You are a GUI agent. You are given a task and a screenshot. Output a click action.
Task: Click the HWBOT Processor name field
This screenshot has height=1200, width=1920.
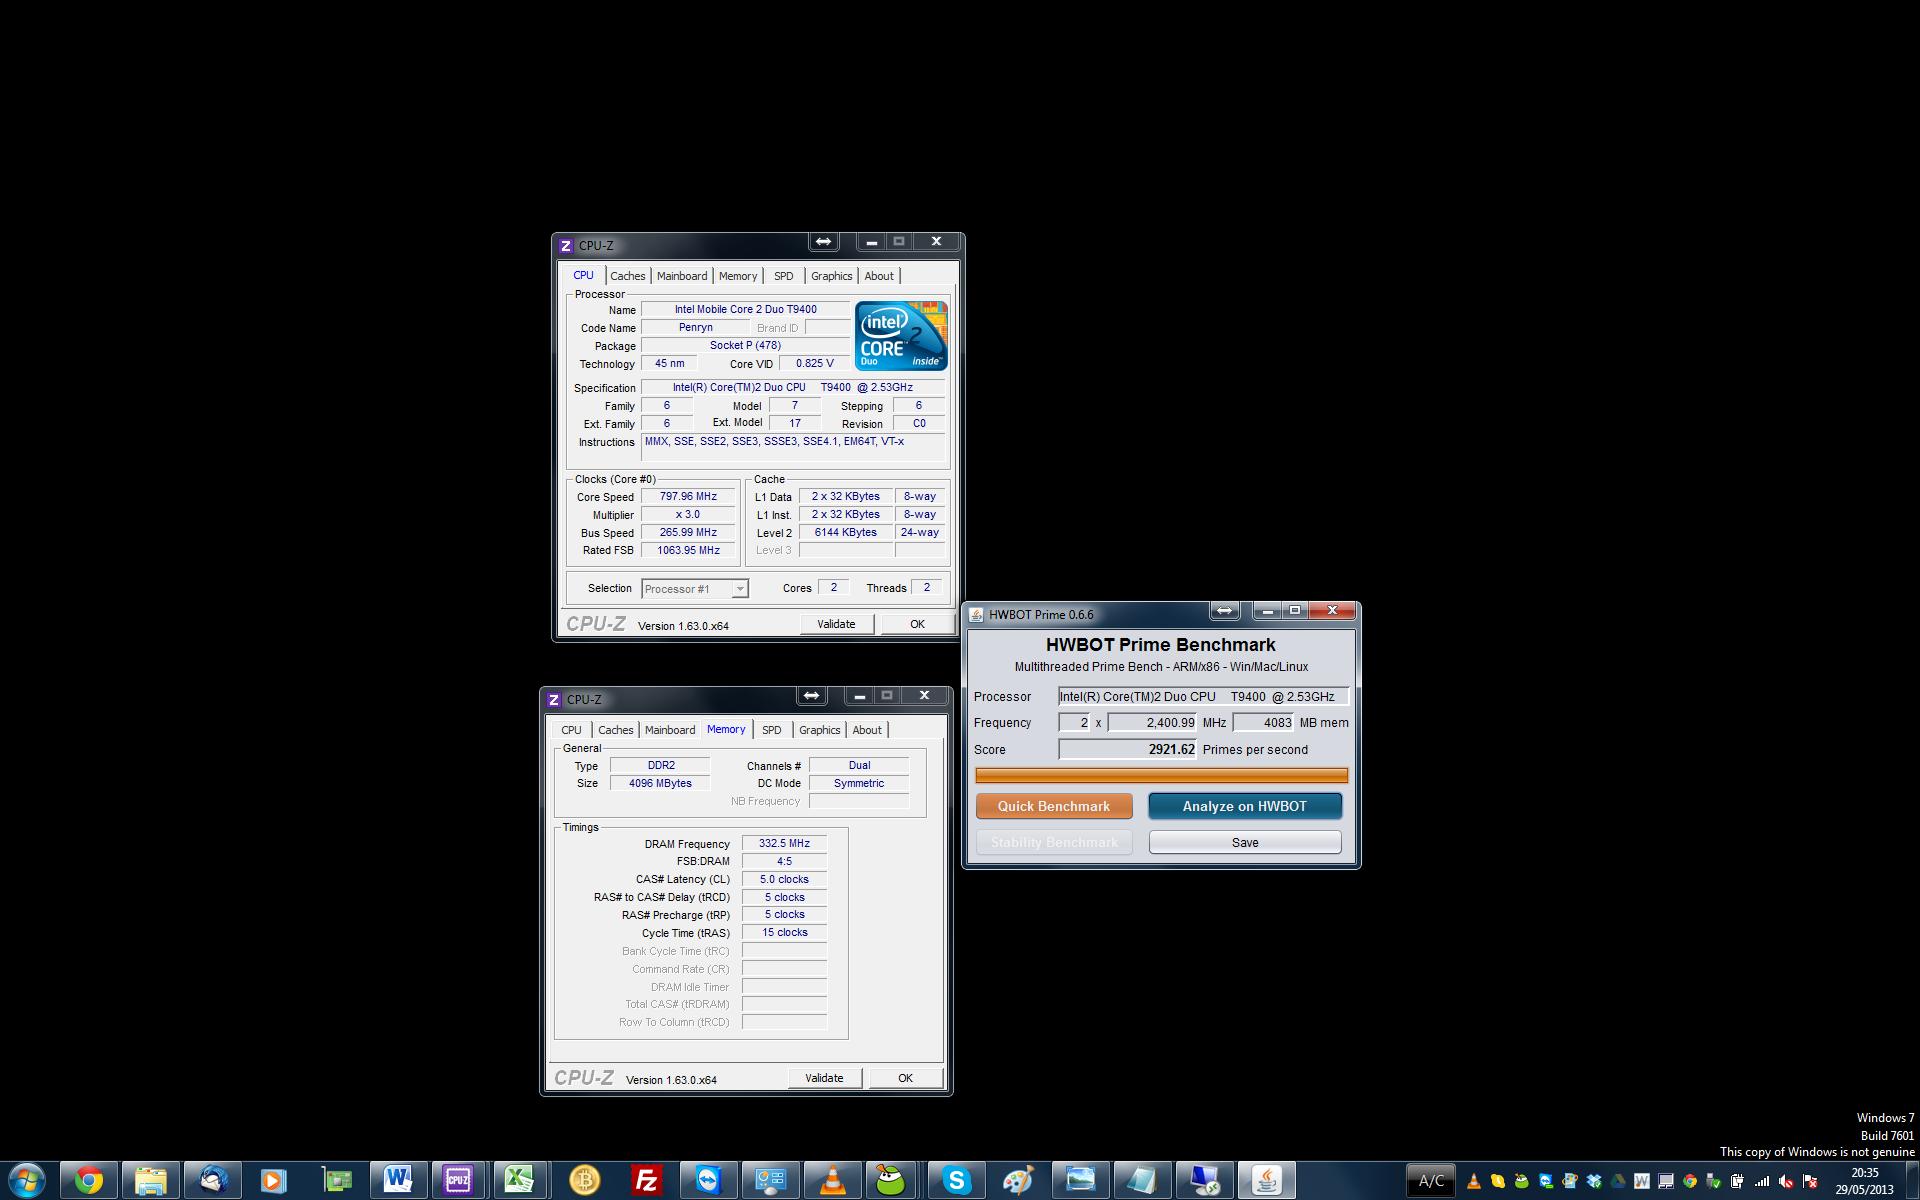[1203, 696]
